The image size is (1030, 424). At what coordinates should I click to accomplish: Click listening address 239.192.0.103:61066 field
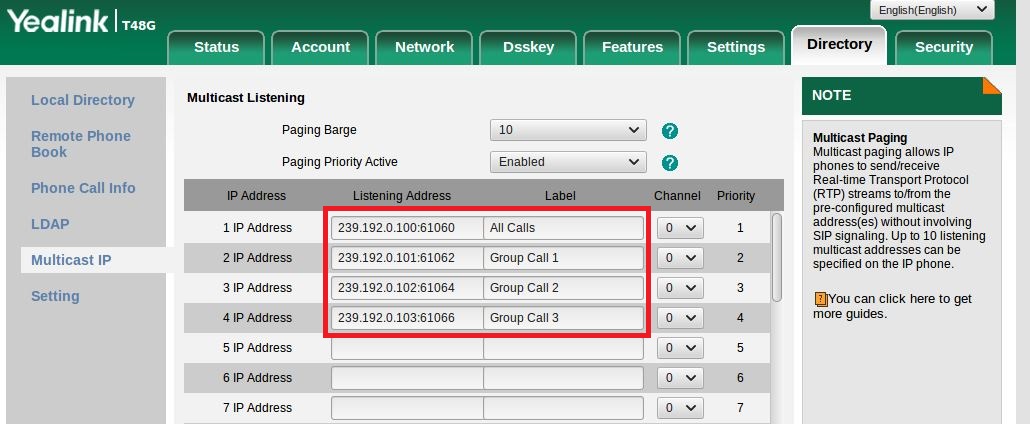(x=407, y=318)
